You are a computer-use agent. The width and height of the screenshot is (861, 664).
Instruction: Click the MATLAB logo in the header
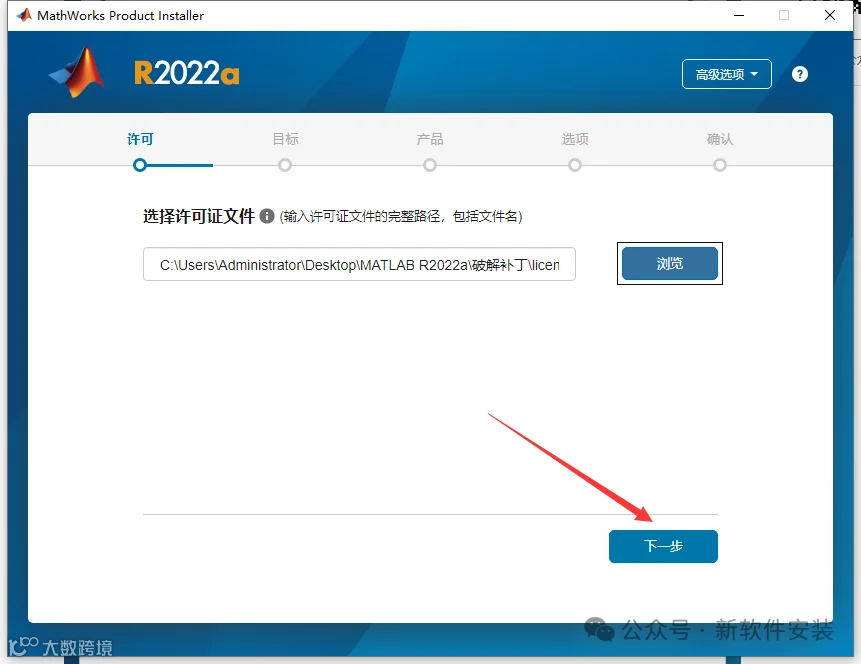(77, 72)
